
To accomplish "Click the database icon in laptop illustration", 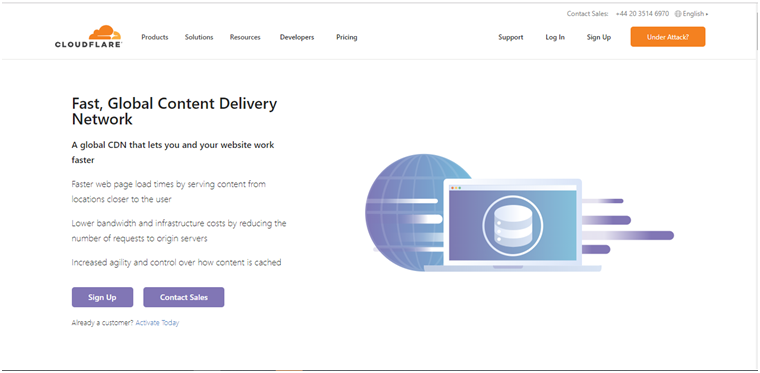I will point(512,225).
